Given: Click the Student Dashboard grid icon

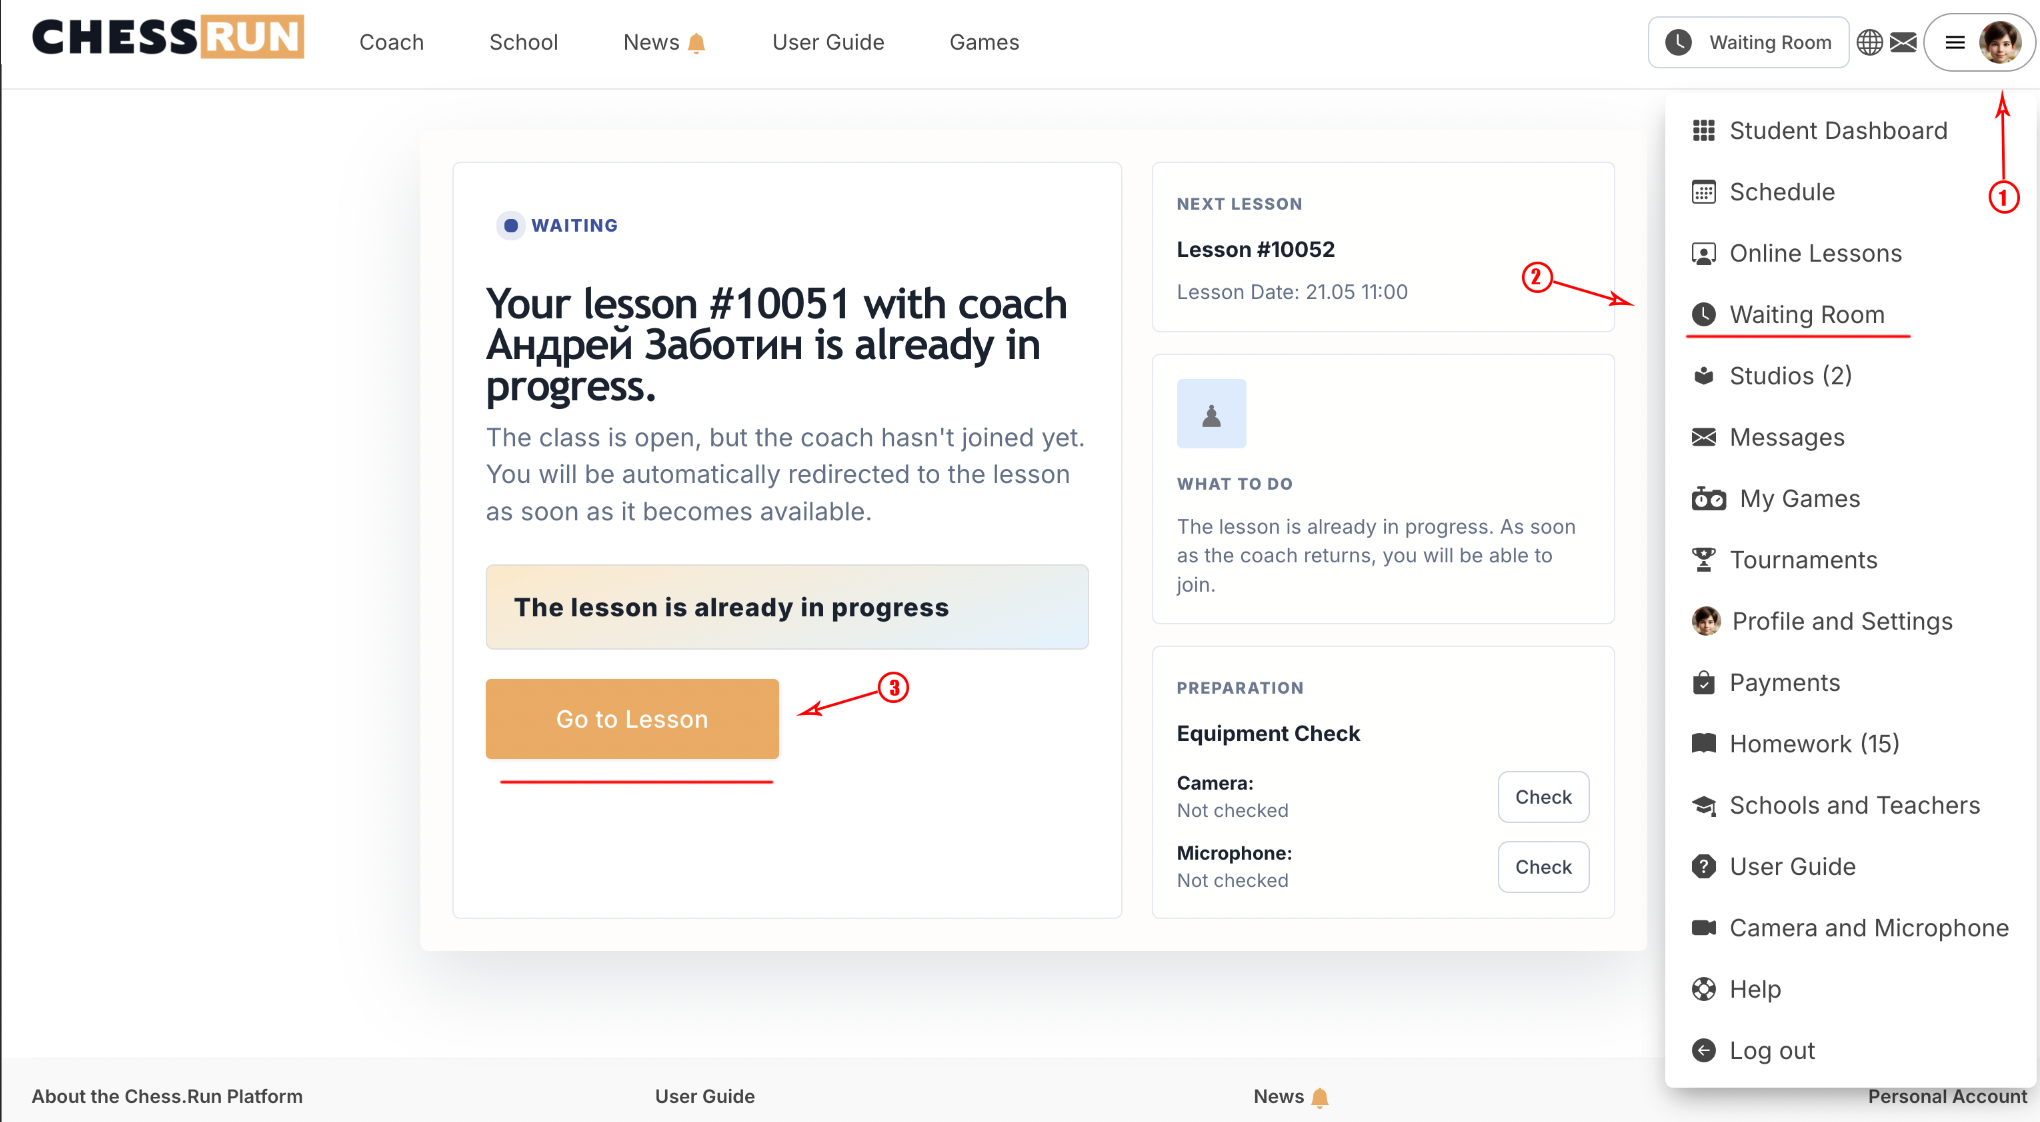Looking at the screenshot, I should [x=1703, y=130].
